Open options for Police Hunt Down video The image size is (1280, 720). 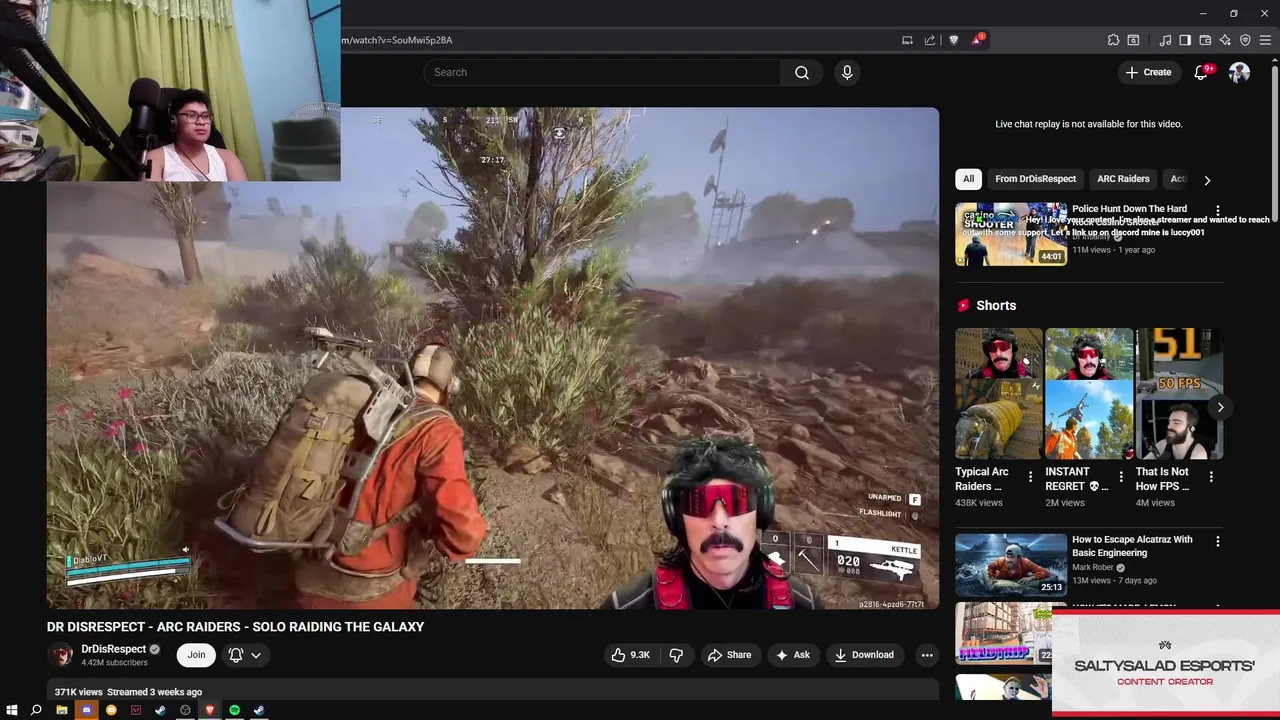[x=1217, y=210]
